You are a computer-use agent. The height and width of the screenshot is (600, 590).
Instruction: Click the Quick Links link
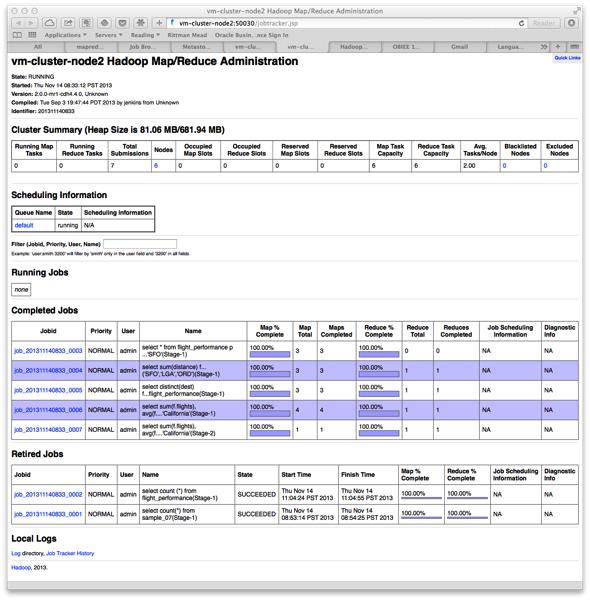click(567, 58)
